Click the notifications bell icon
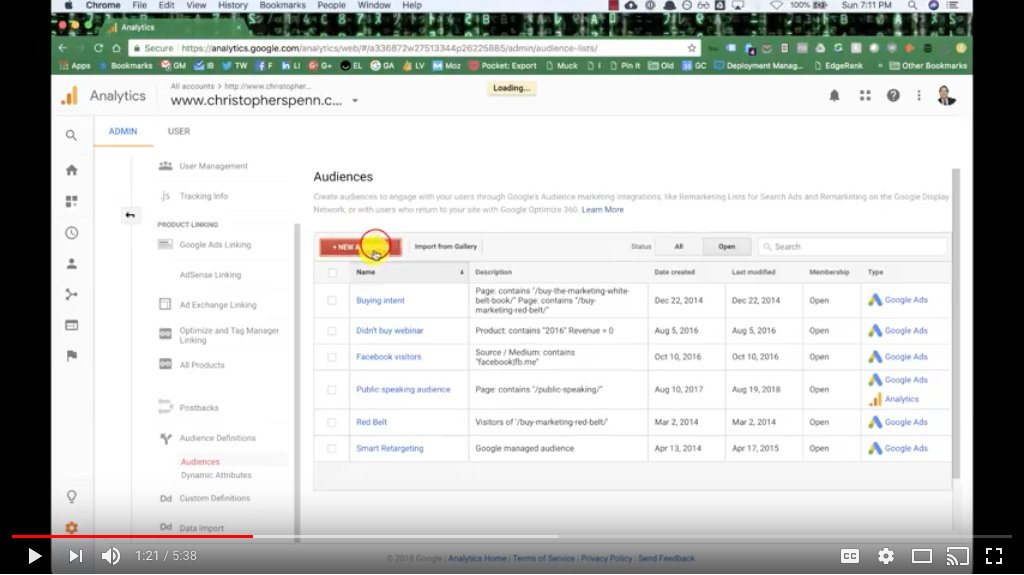Viewport: 1024px width, 575px height. 834,96
